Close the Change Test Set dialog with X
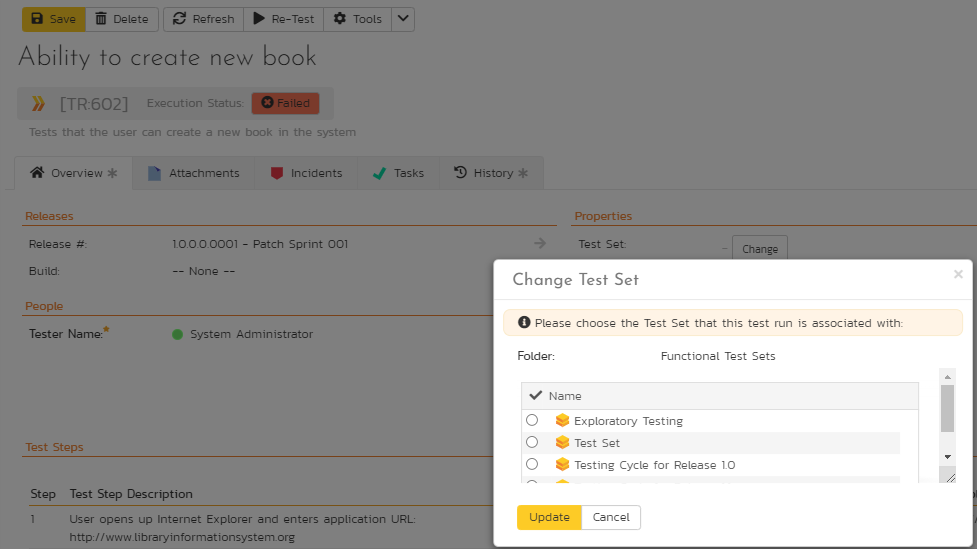Viewport: 977px width, 549px height. [958, 274]
